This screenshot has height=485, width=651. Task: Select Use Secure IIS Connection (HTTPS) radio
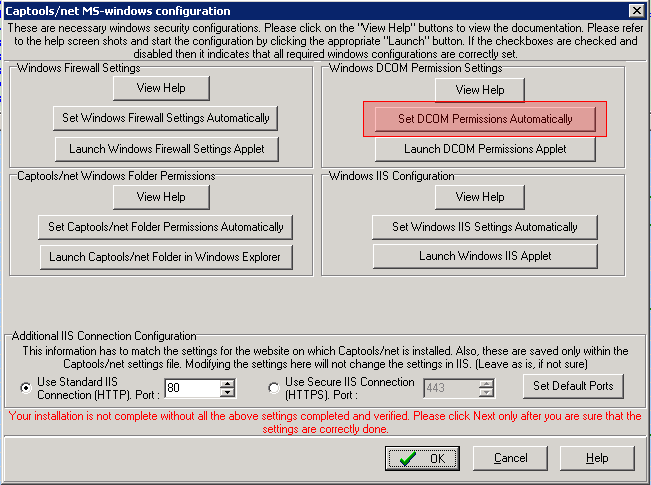[274, 388]
